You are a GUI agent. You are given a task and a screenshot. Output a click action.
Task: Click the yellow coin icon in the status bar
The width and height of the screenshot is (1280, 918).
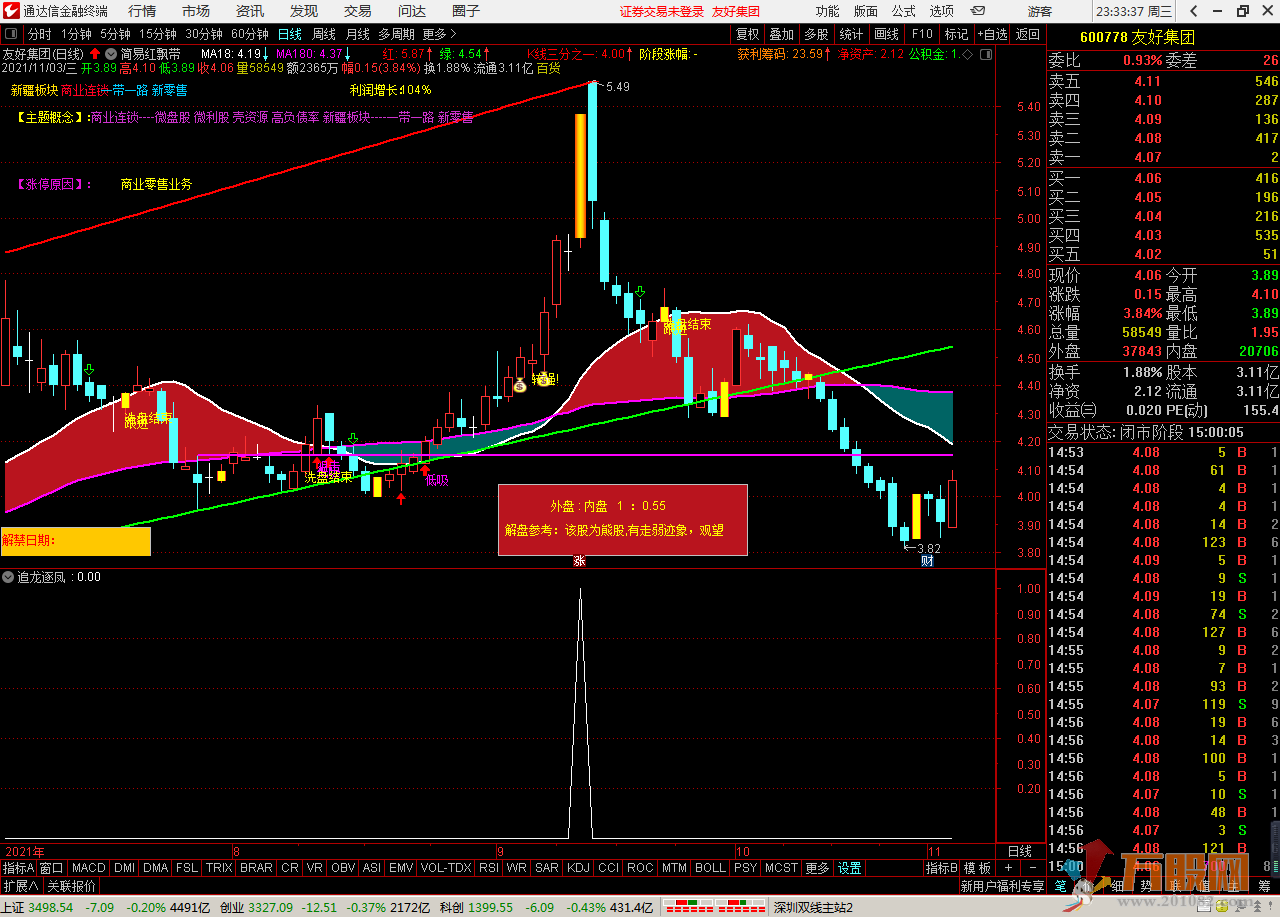point(1221,907)
